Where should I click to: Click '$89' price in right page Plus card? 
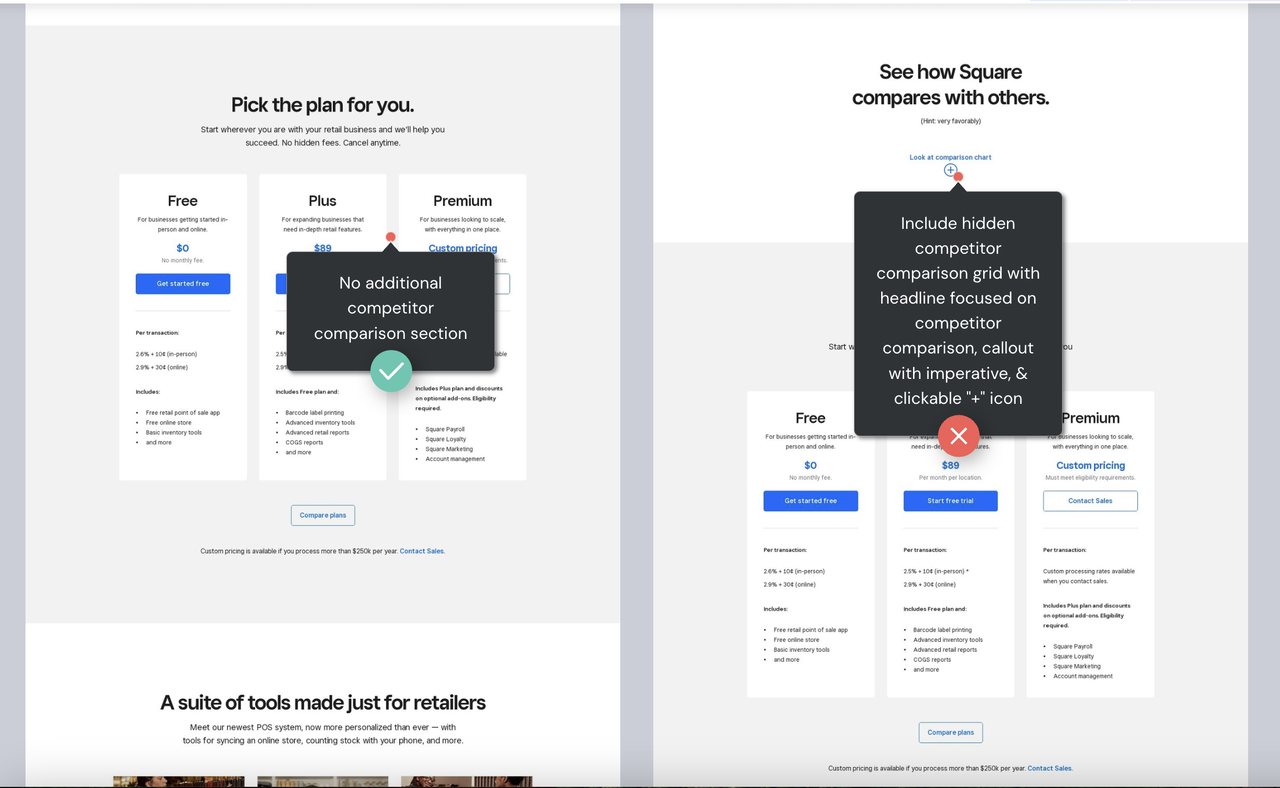click(950, 465)
